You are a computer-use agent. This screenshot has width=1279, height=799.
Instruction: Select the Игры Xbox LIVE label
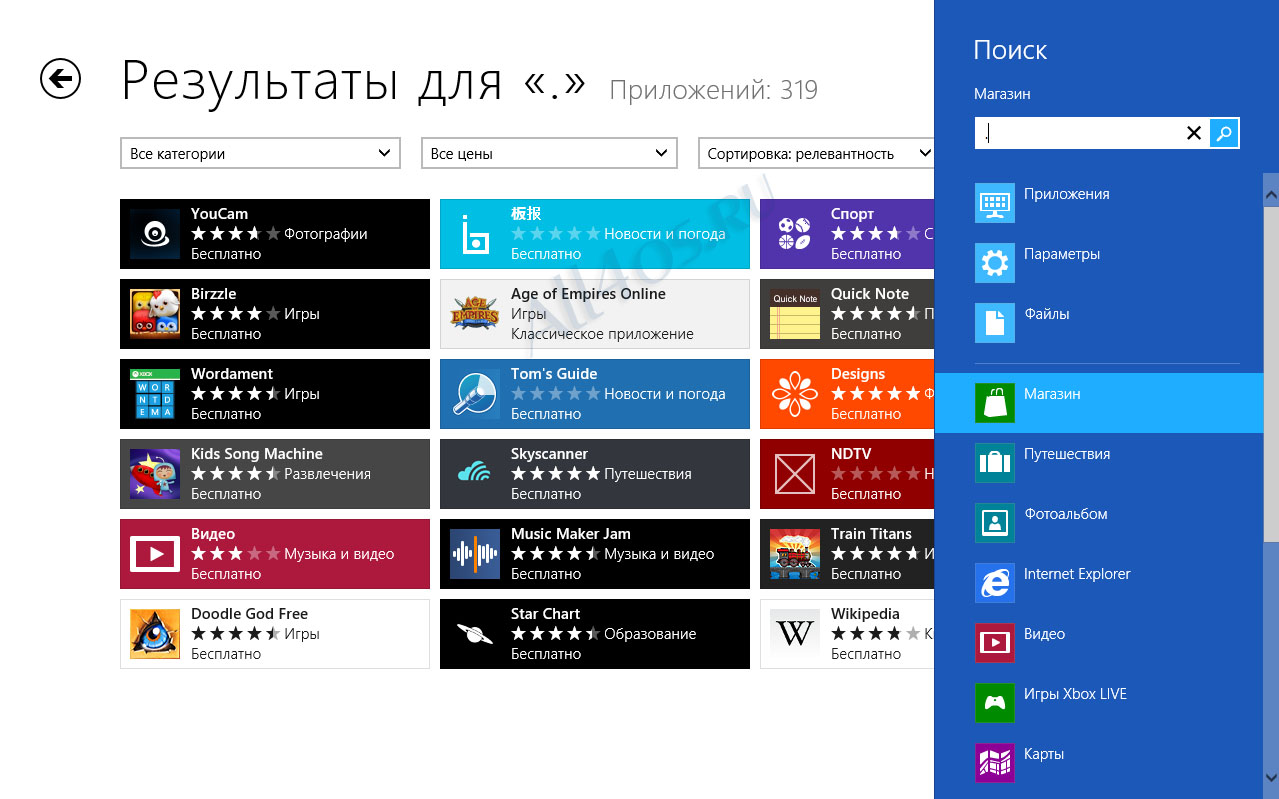1075,694
